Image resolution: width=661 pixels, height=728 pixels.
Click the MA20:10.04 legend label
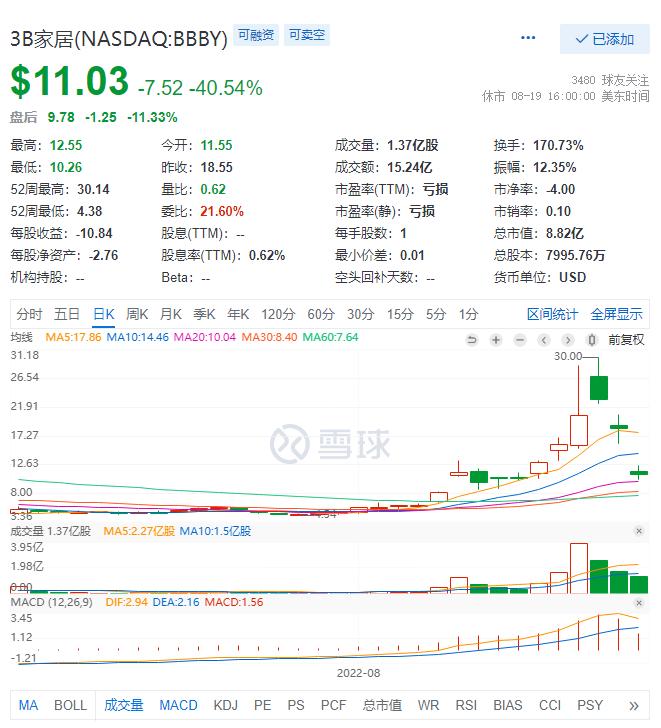205,337
